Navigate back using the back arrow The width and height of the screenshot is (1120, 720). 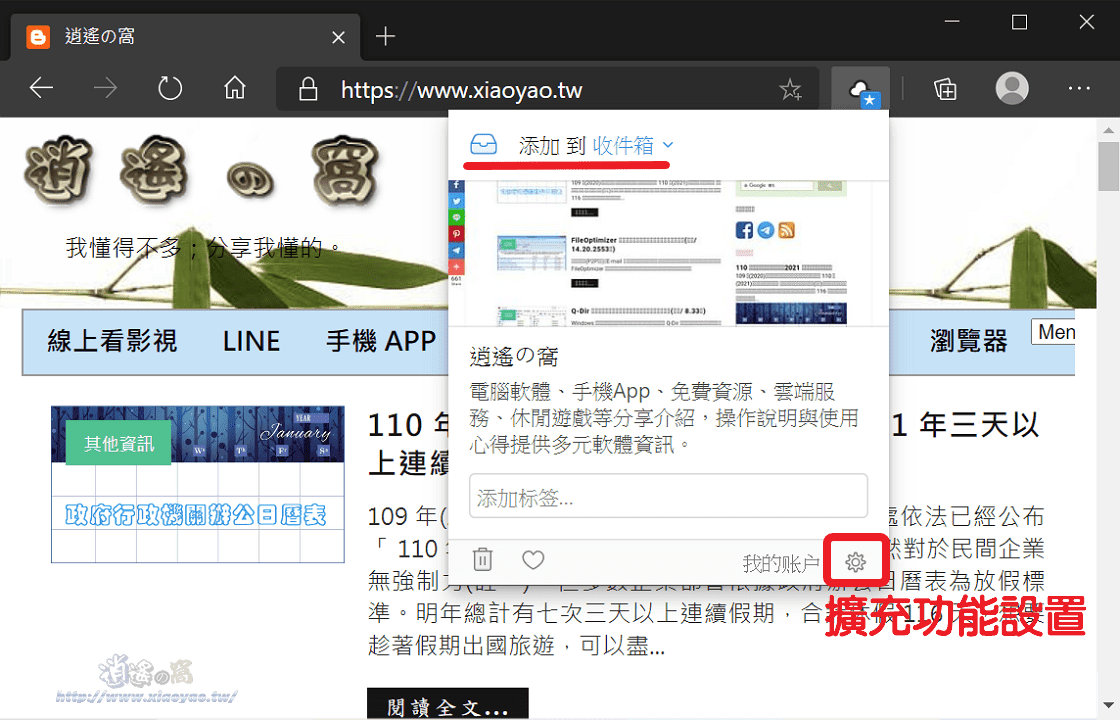click(x=41, y=90)
